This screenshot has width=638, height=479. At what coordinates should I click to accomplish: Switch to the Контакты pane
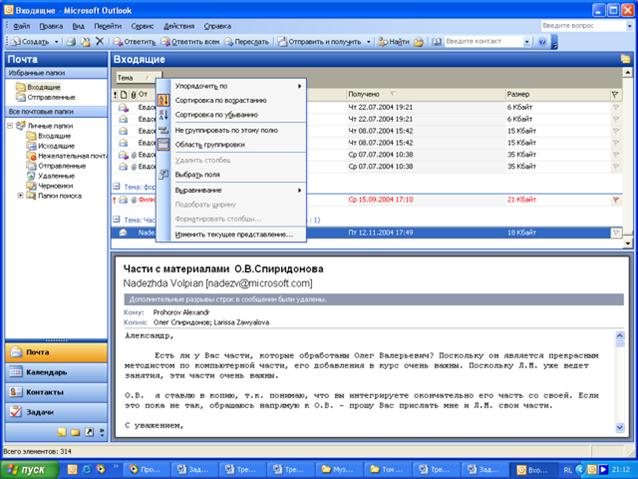(56, 392)
